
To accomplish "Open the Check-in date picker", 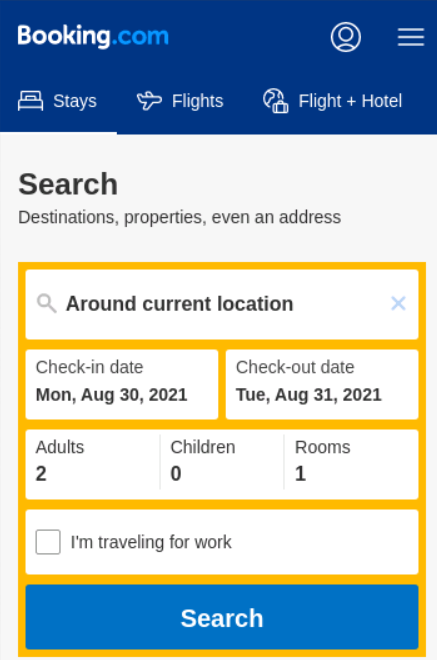I will [122, 384].
